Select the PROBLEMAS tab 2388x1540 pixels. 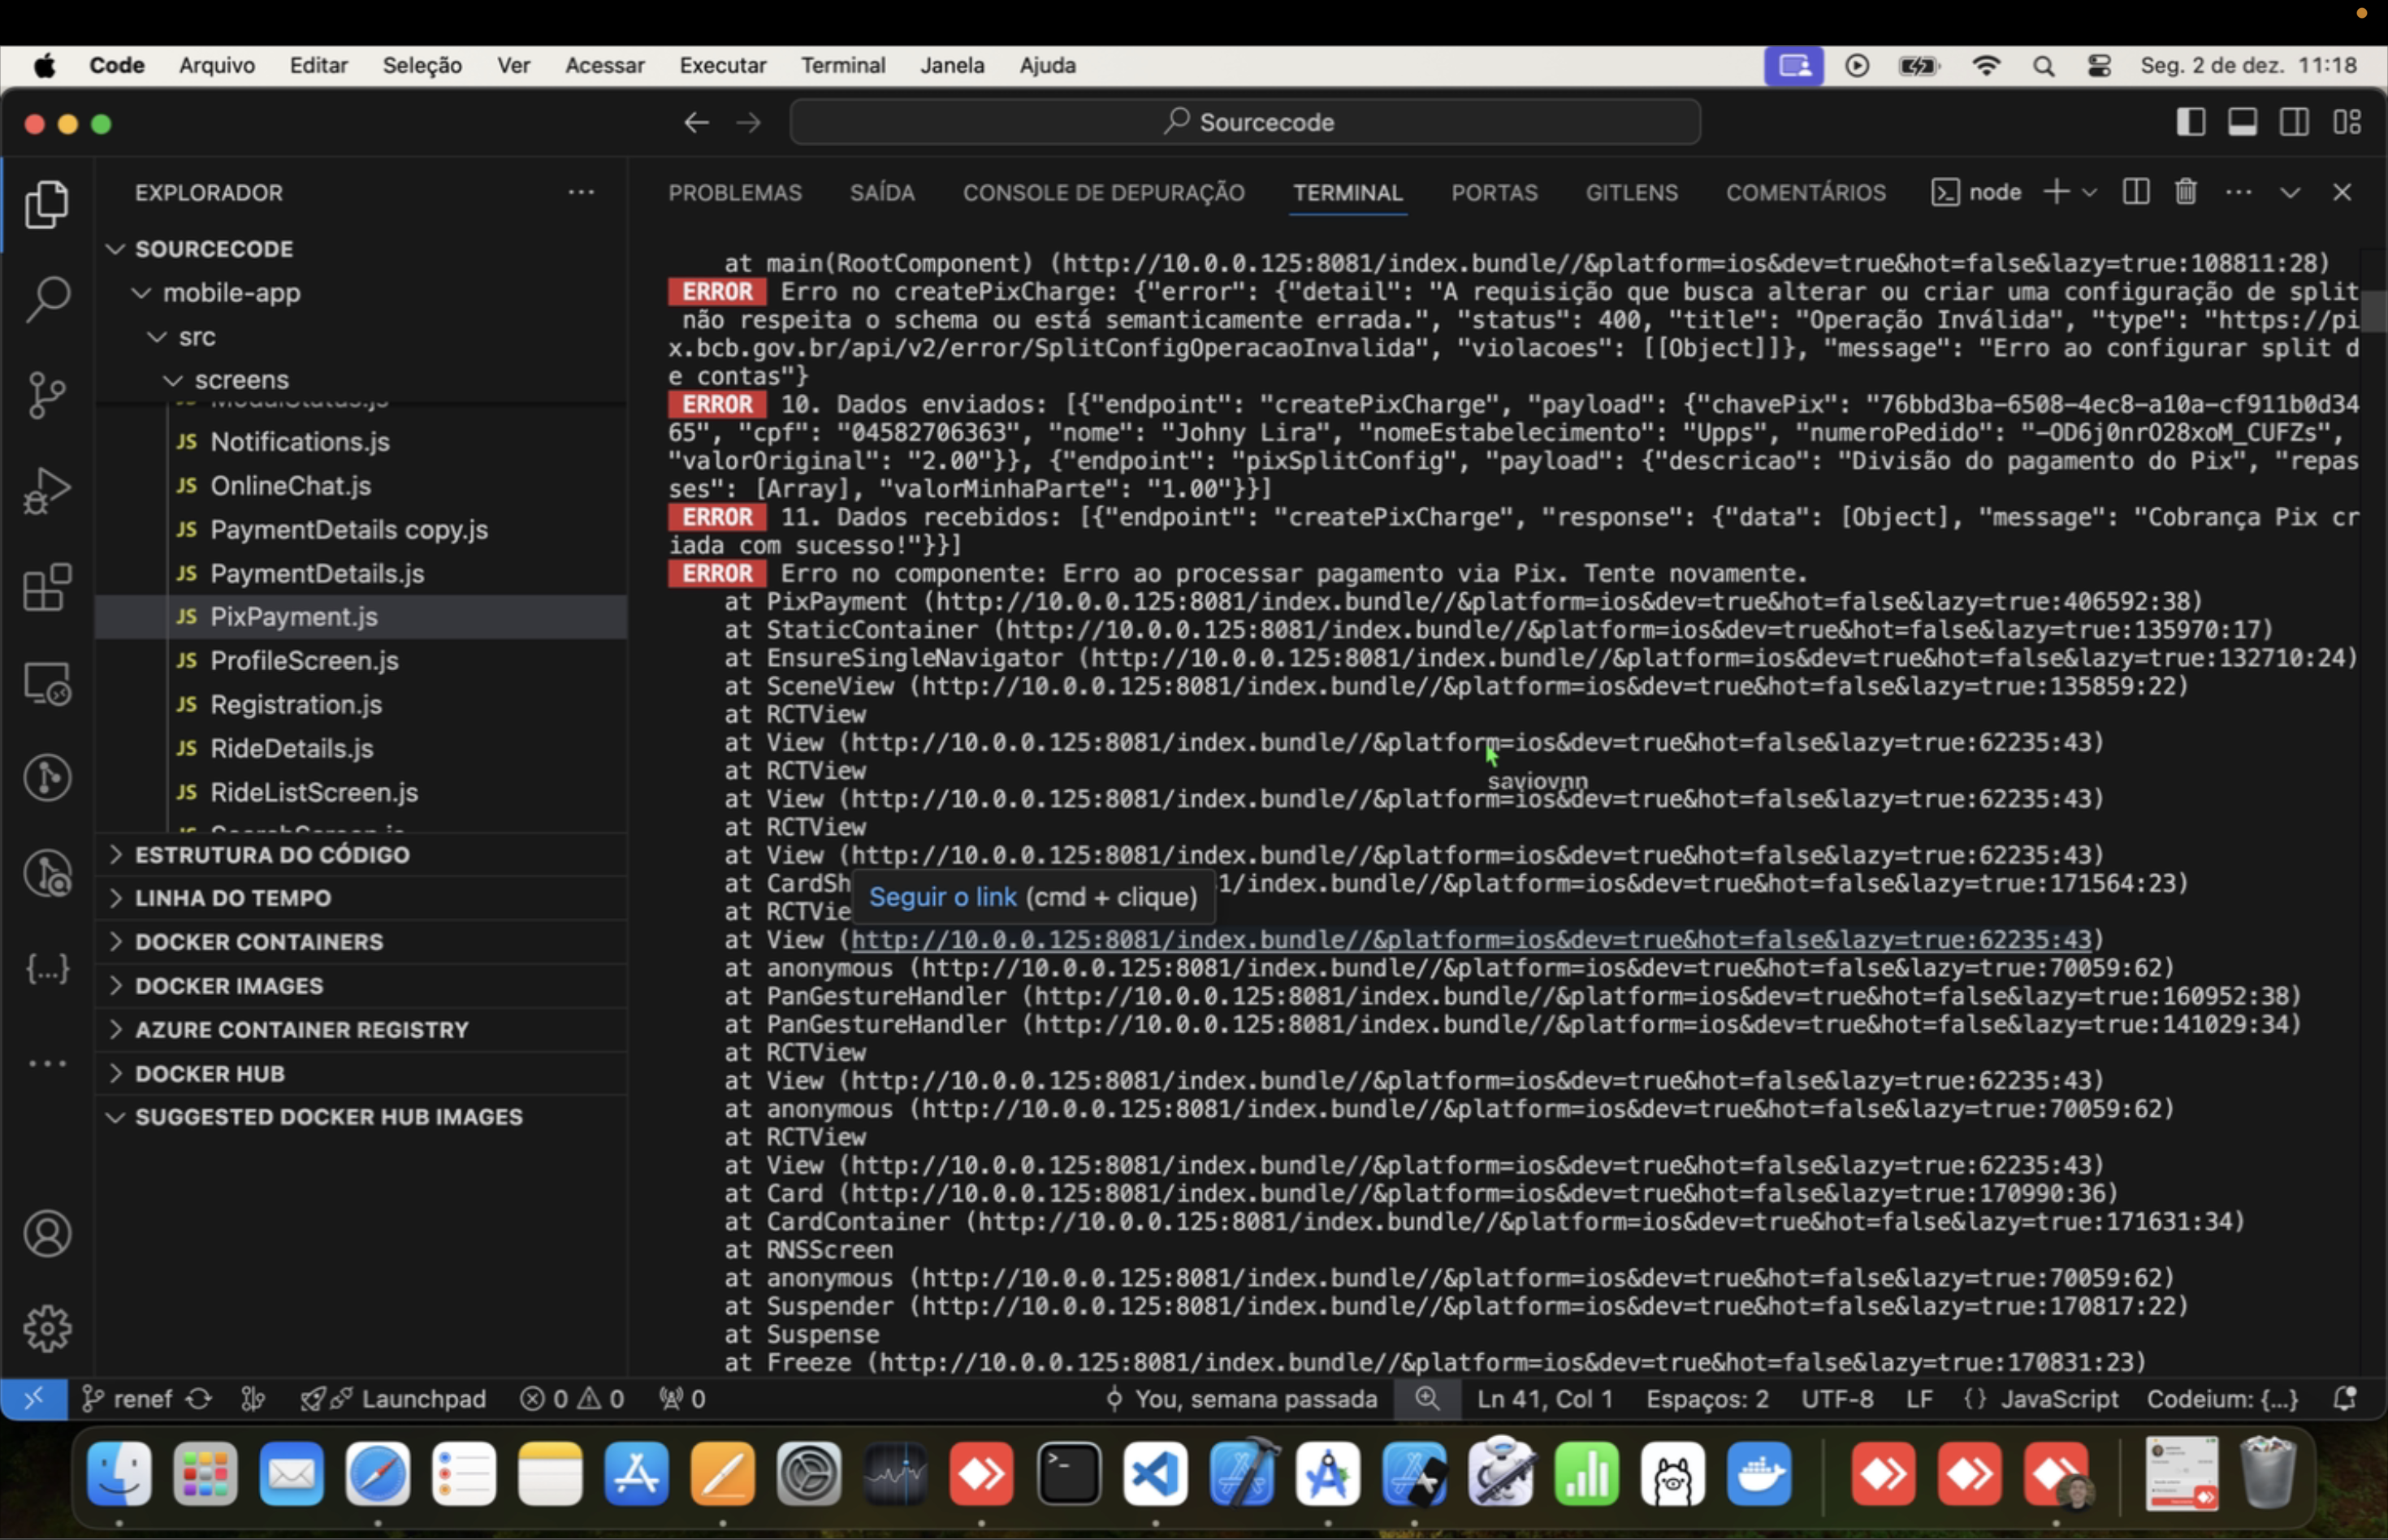pos(734,193)
